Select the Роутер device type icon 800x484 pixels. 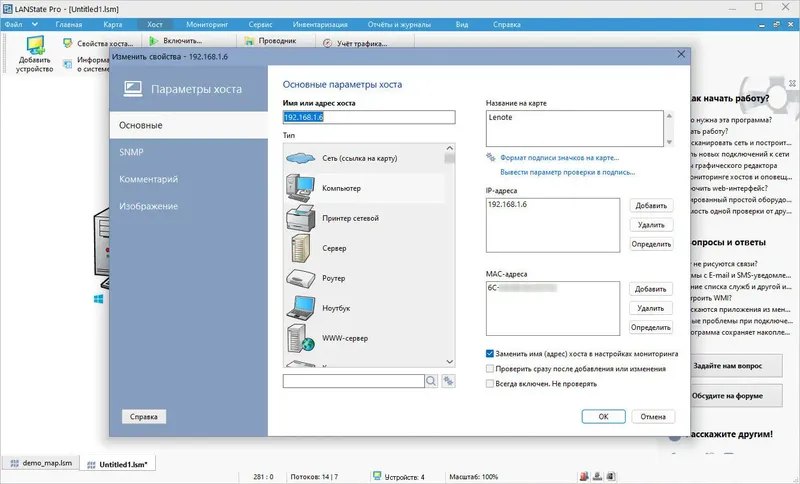301,278
